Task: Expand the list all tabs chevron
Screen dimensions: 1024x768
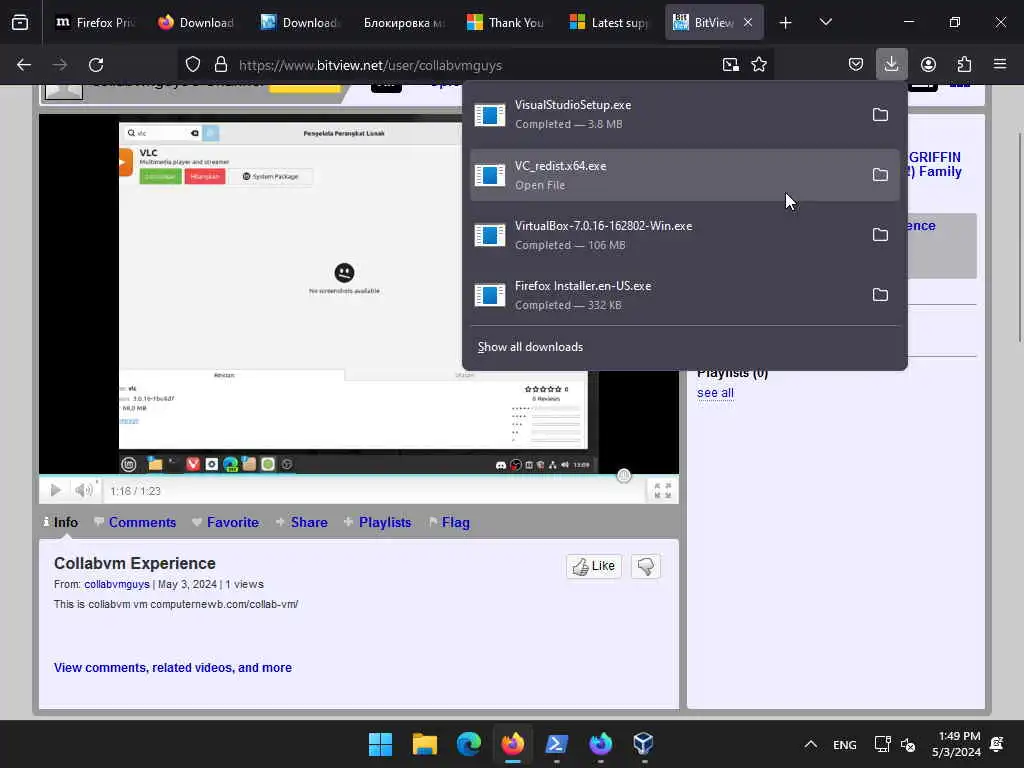Action: point(825,23)
